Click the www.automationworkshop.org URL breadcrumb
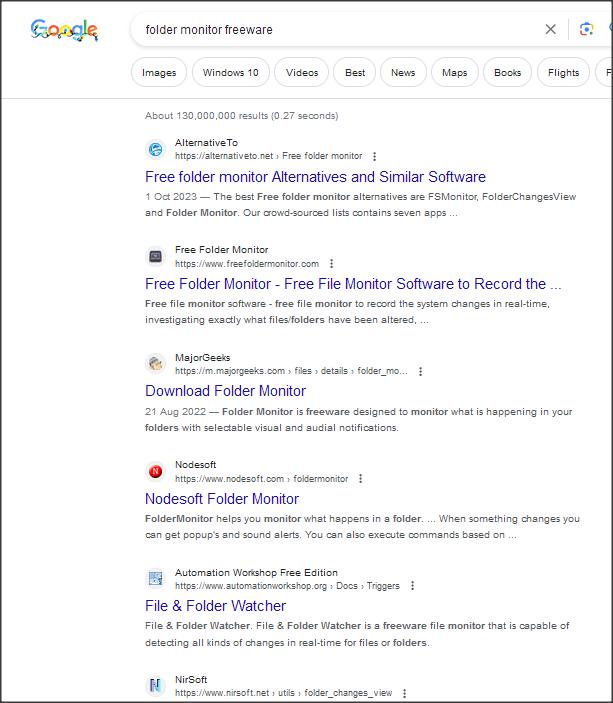Screen dimensions: 613x703 (x=287, y=586)
